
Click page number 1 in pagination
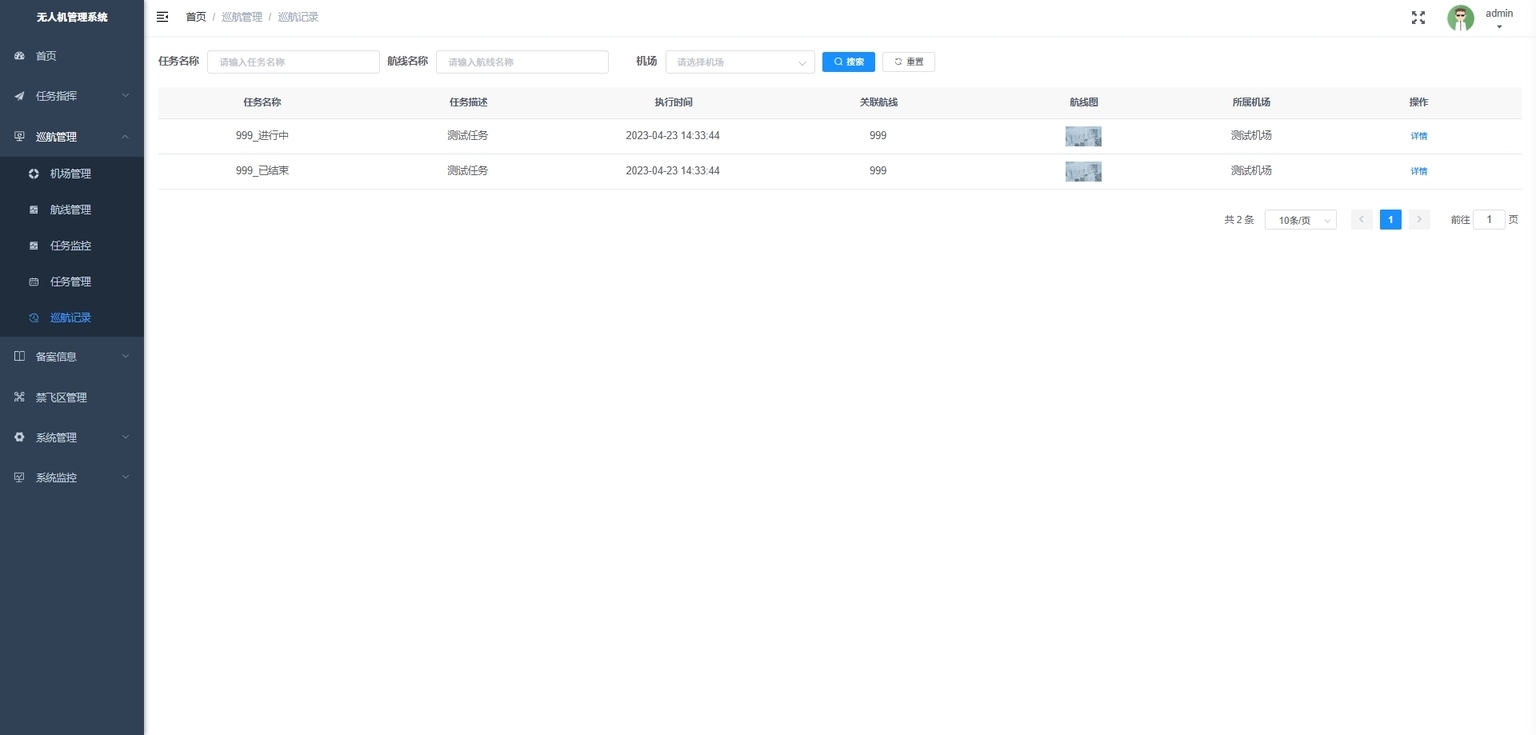[x=1390, y=220]
